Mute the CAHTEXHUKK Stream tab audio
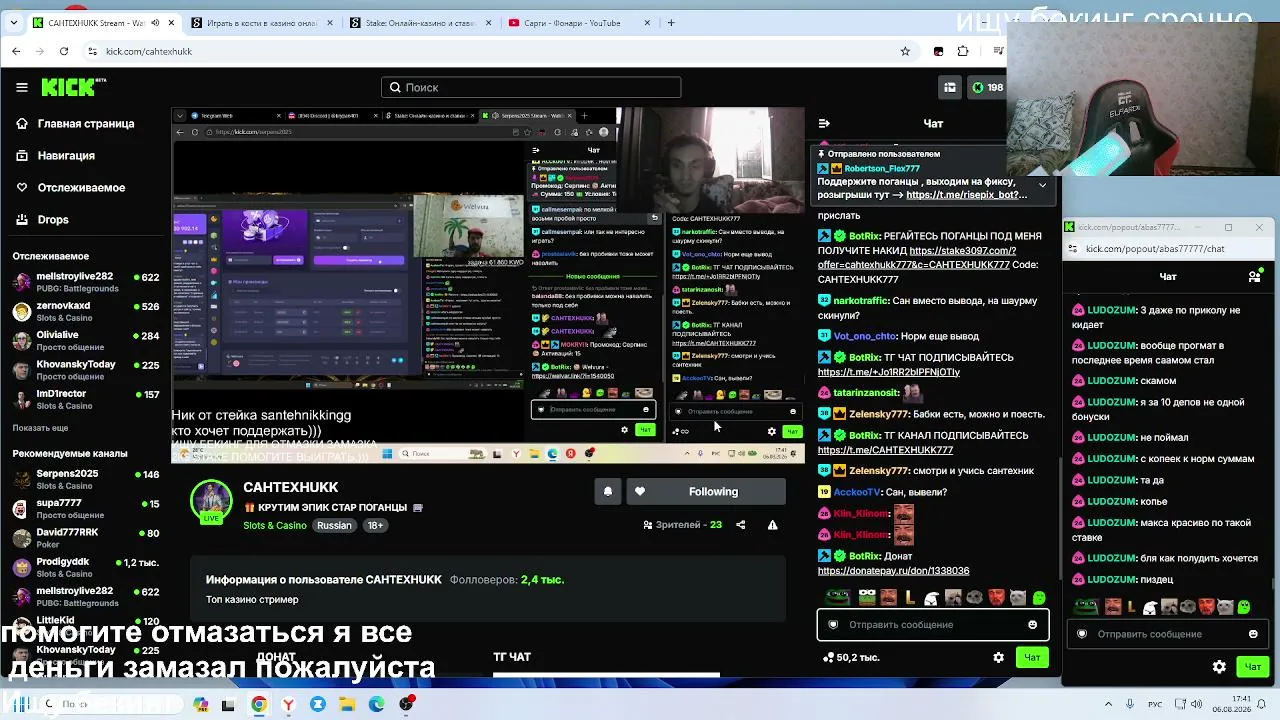Viewport: 1280px width, 720px height. point(153,23)
